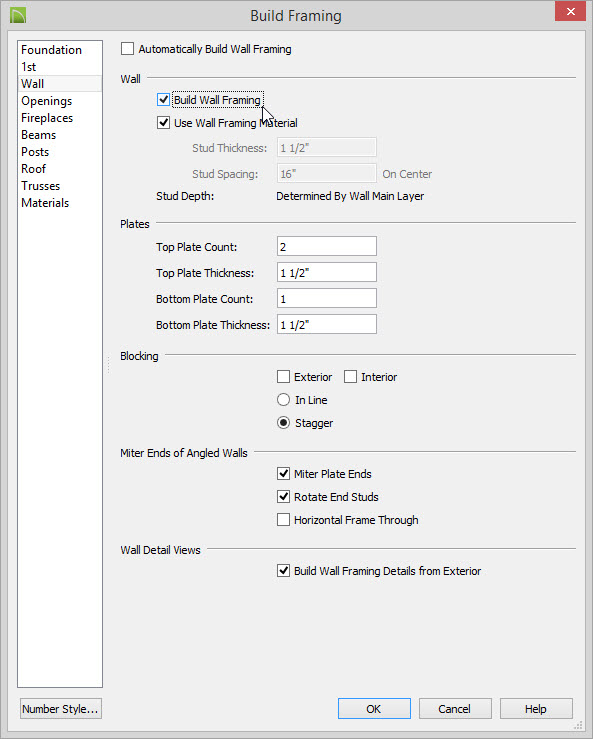Image resolution: width=593 pixels, height=739 pixels.
Task: Edit the Bottom Plate Thickness field
Action: tap(327, 324)
